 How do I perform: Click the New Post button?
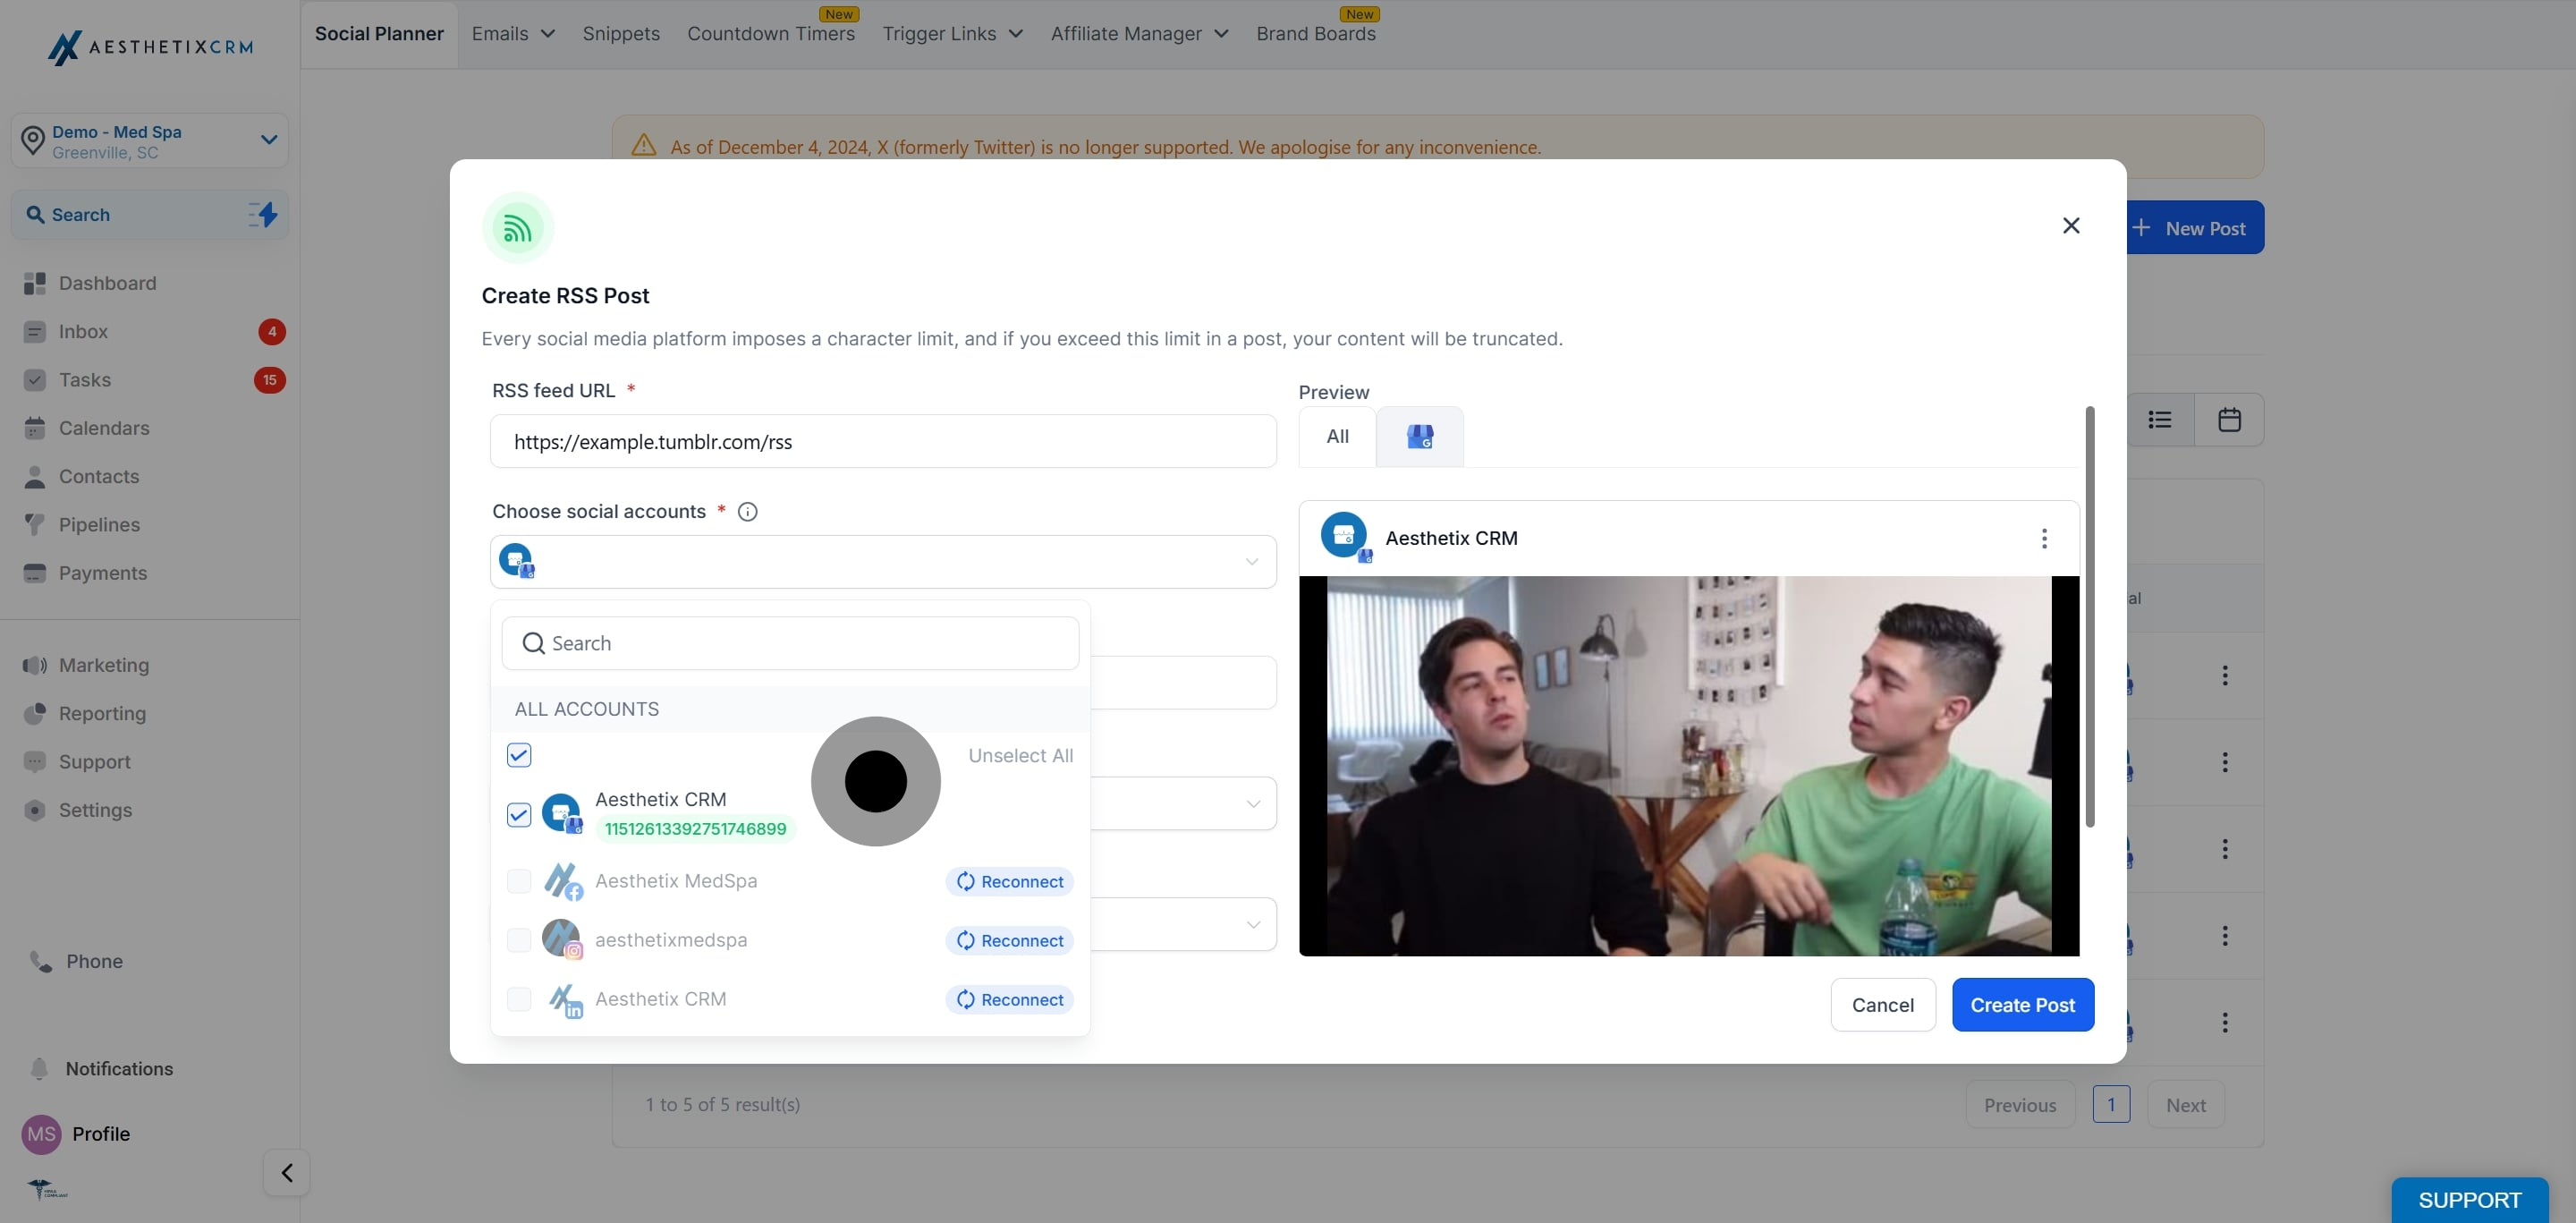coord(2195,228)
